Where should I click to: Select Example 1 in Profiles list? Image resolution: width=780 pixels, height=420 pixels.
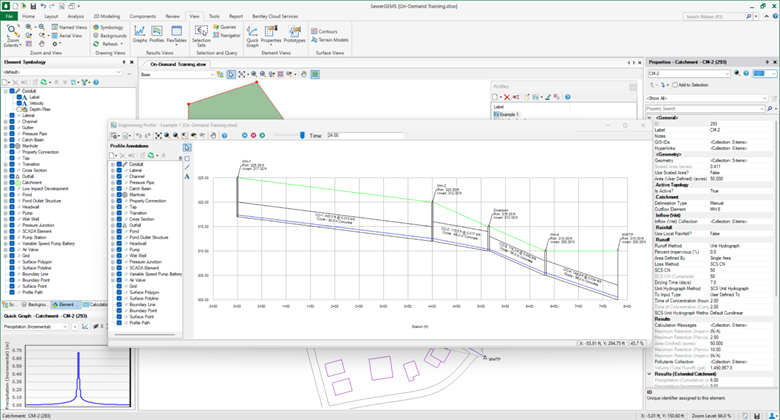[x=506, y=114]
